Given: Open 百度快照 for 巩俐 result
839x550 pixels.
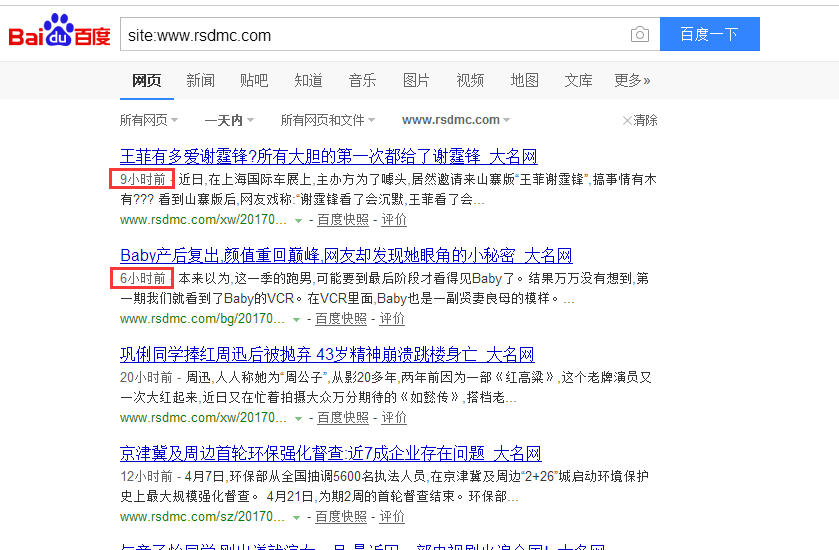Looking at the screenshot, I should (343, 418).
